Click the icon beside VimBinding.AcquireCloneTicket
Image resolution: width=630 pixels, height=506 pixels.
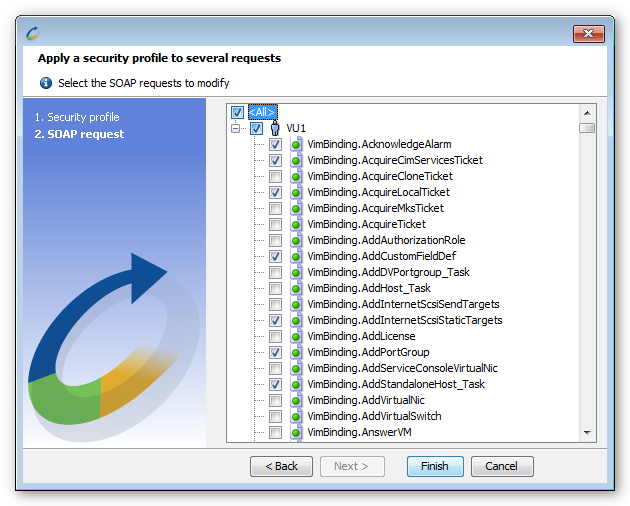point(296,176)
